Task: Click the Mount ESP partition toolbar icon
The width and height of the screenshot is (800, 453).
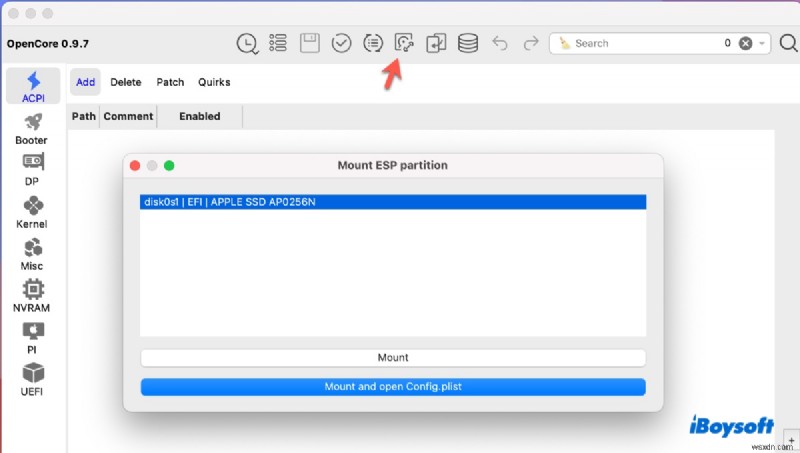Action: pyautogui.click(x=404, y=43)
